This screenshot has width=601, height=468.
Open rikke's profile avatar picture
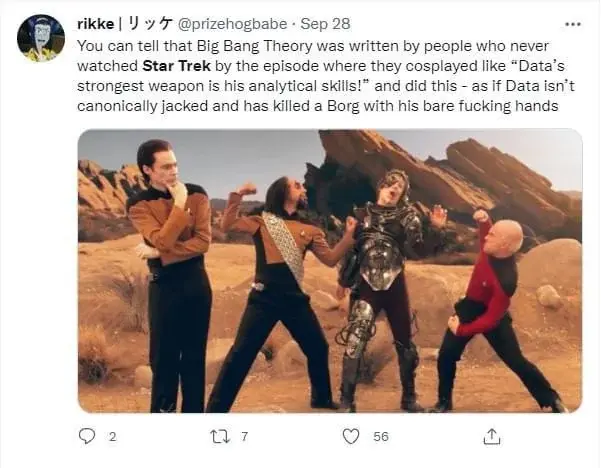(41, 38)
